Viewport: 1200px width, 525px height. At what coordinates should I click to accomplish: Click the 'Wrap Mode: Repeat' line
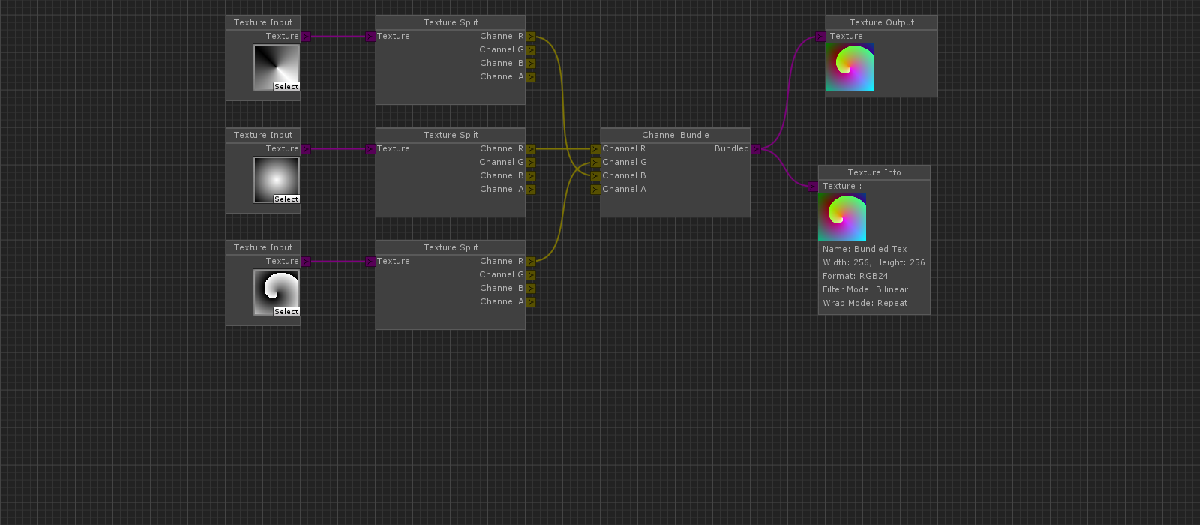(865, 302)
